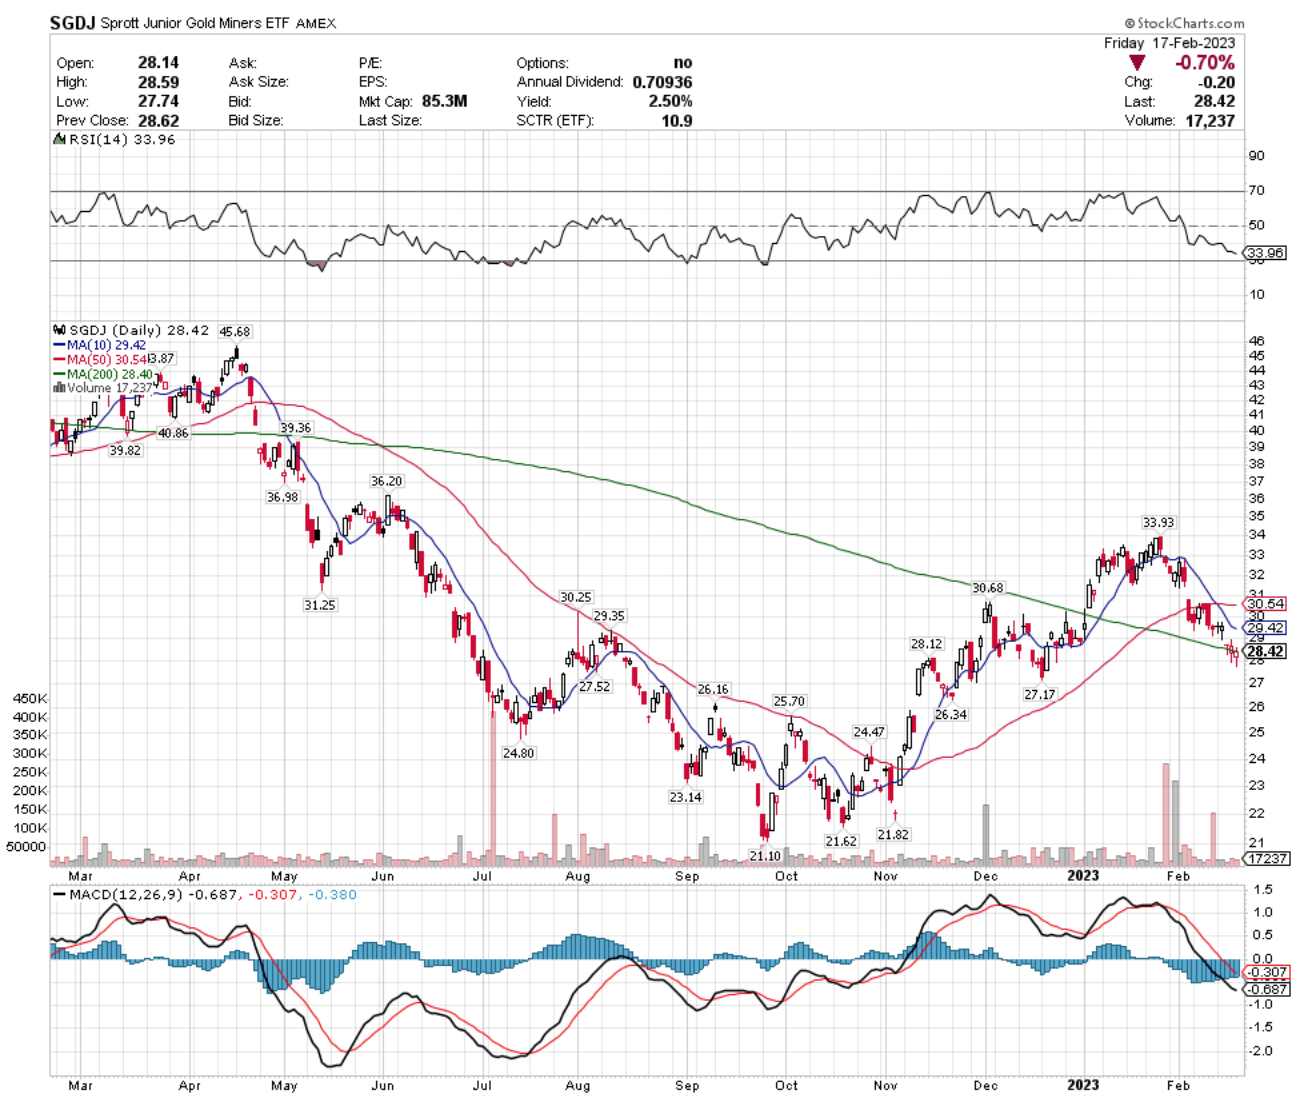
Task: Click the 39.36 price label
Action: 296,428
